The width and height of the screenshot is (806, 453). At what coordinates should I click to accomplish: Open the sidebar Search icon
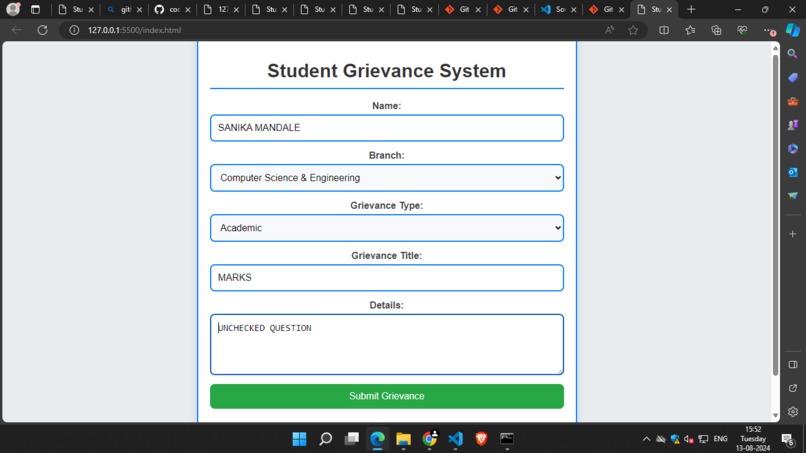[793, 53]
